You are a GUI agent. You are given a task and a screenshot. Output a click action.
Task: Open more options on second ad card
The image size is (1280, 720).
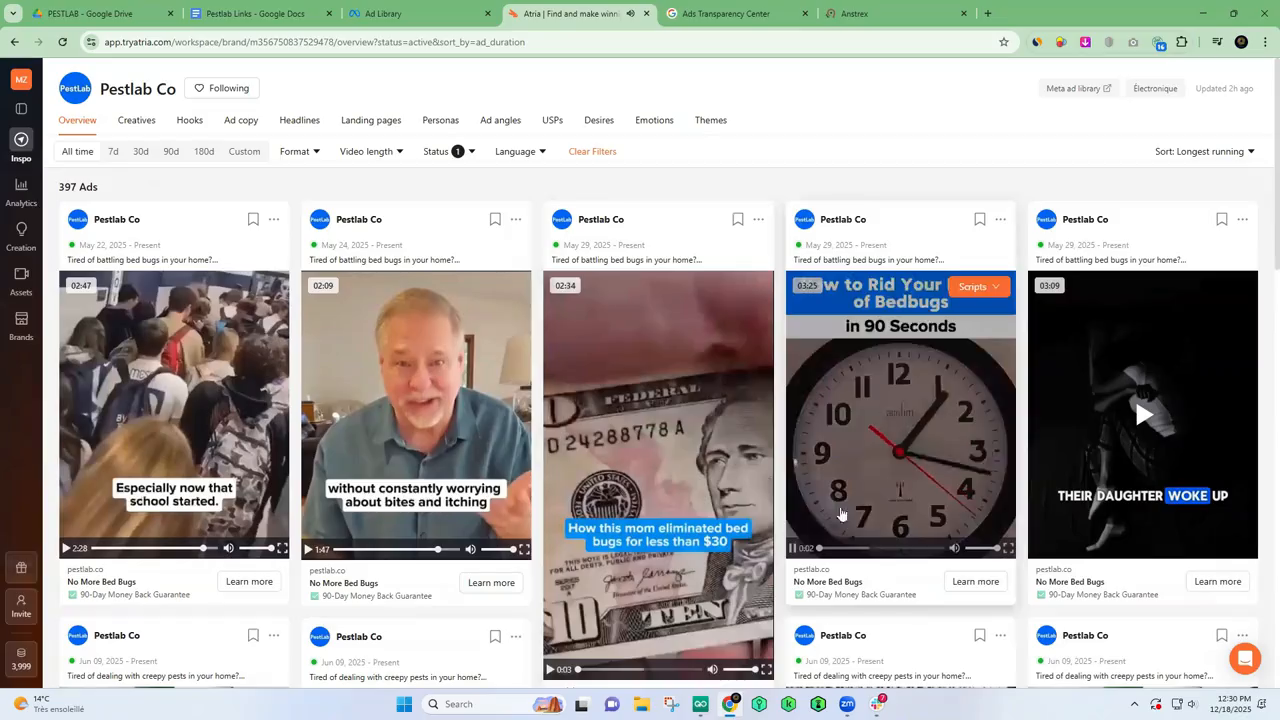(516, 219)
